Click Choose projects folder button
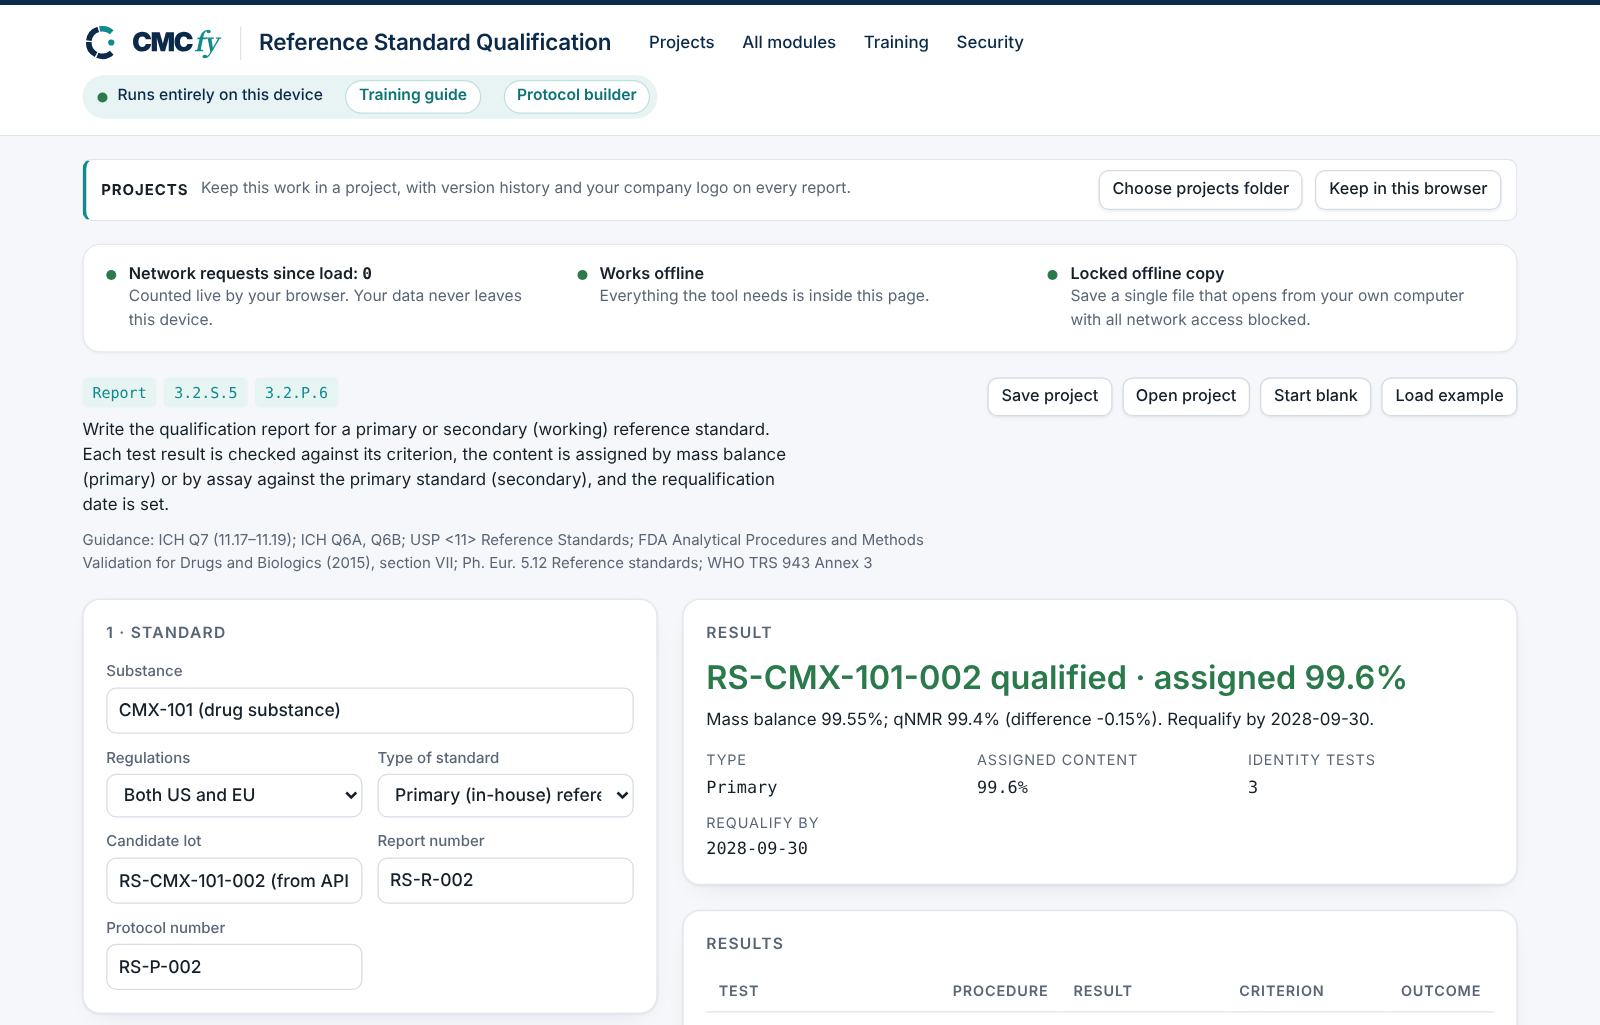The image size is (1600, 1025). coord(1200,190)
